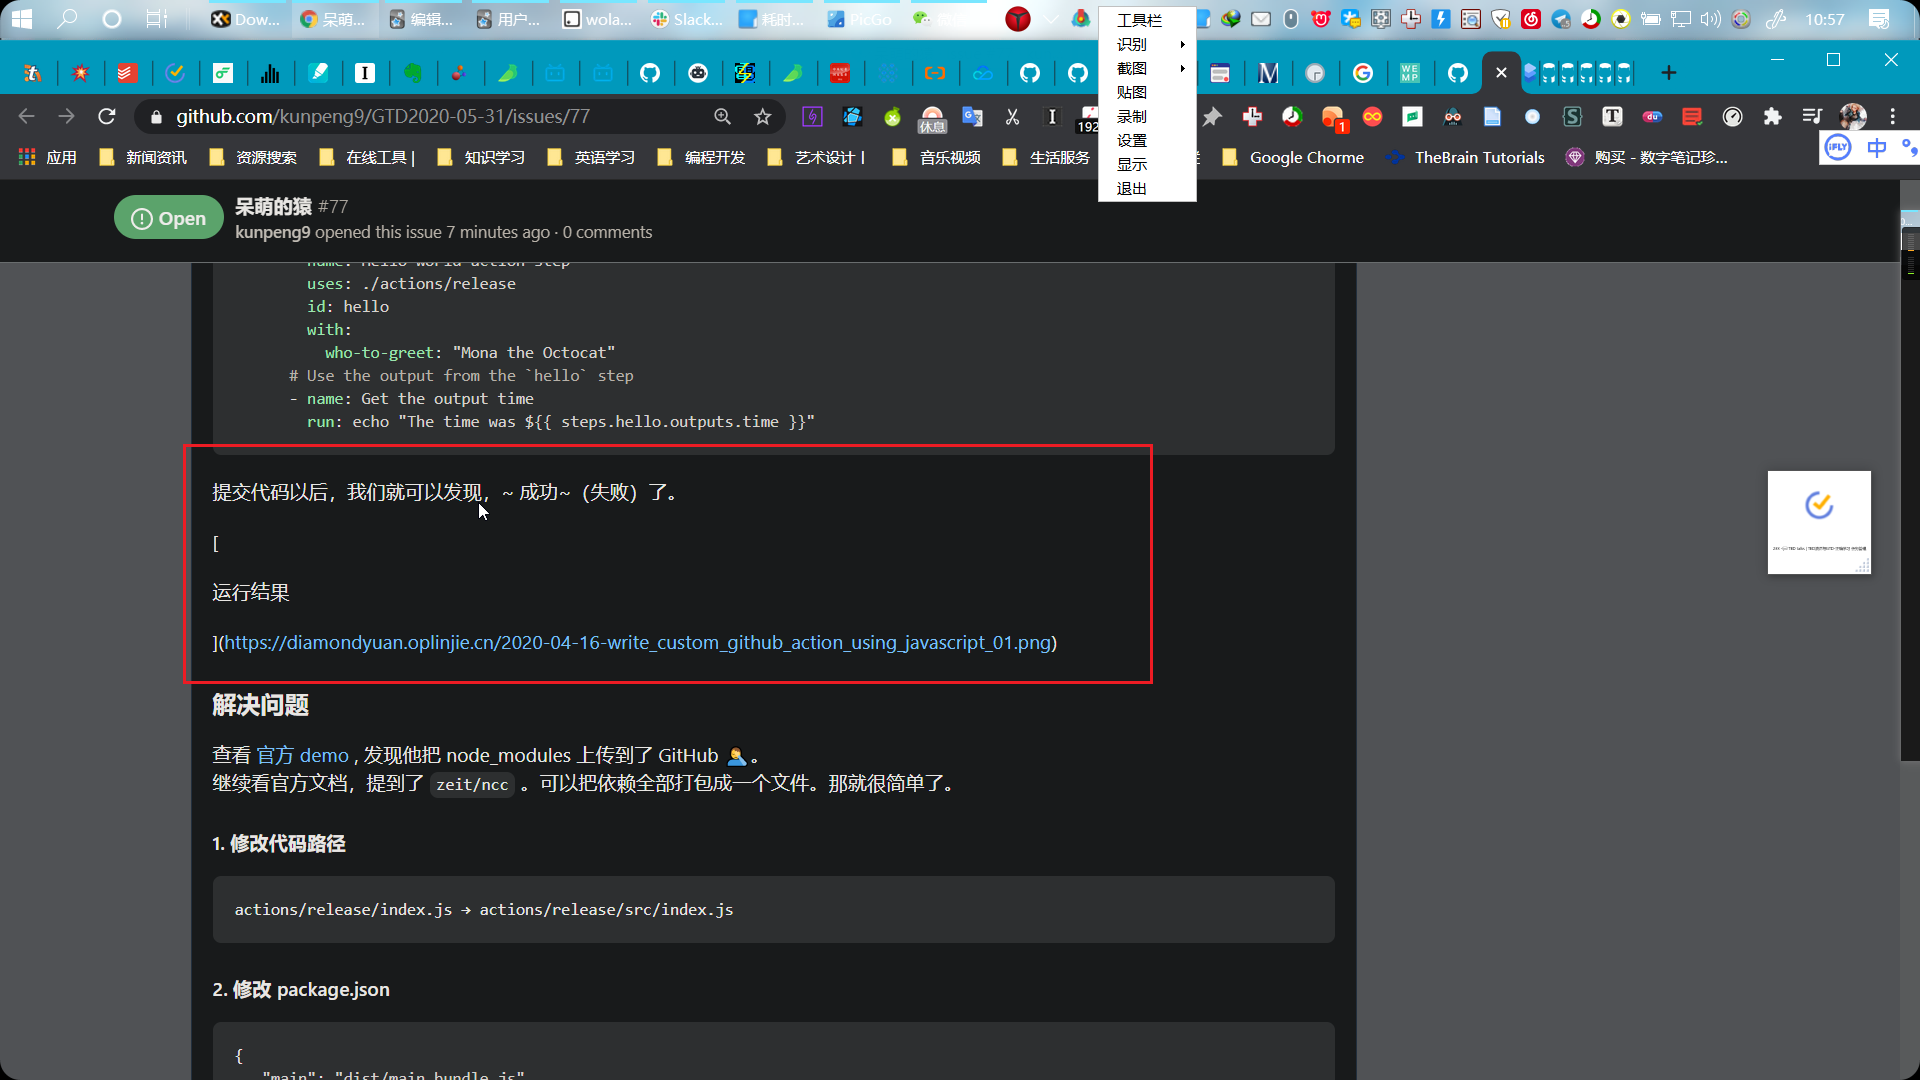This screenshot has height=1080, width=1920.
Task: Click the browser back arrow
Action: pyautogui.click(x=27, y=117)
